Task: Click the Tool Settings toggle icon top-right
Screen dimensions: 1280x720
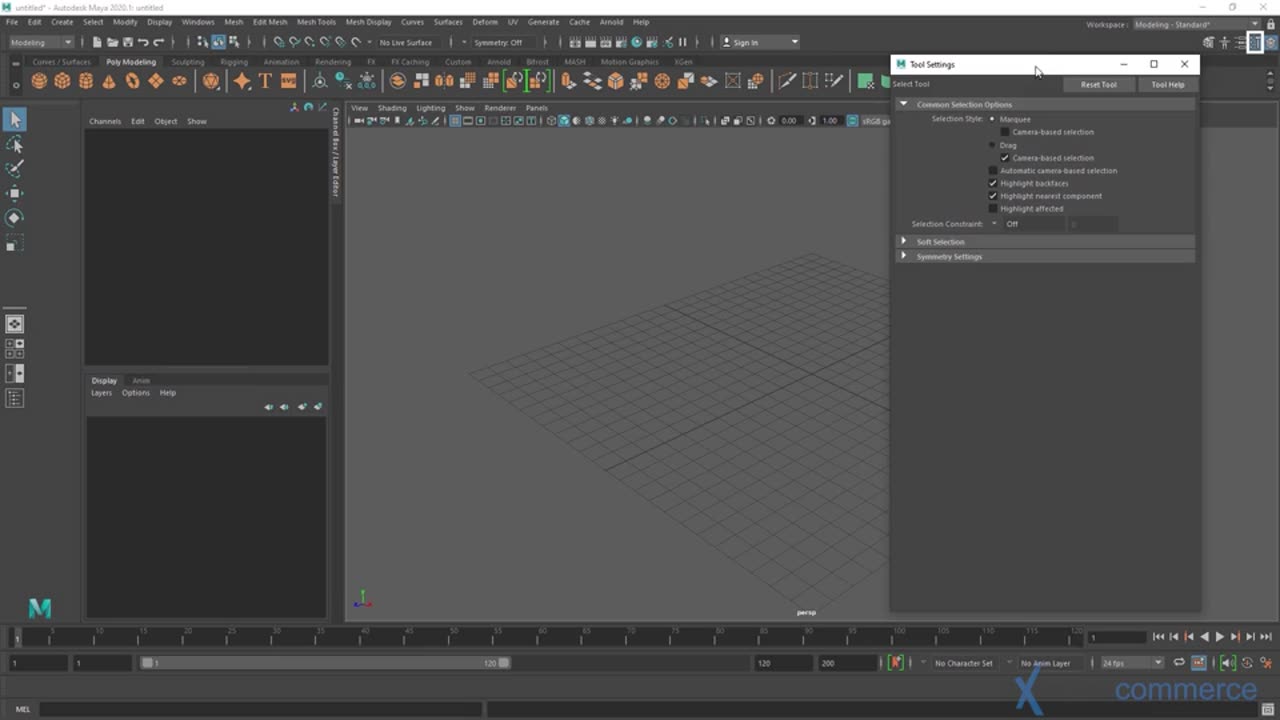Action: pyautogui.click(x=1255, y=42)
